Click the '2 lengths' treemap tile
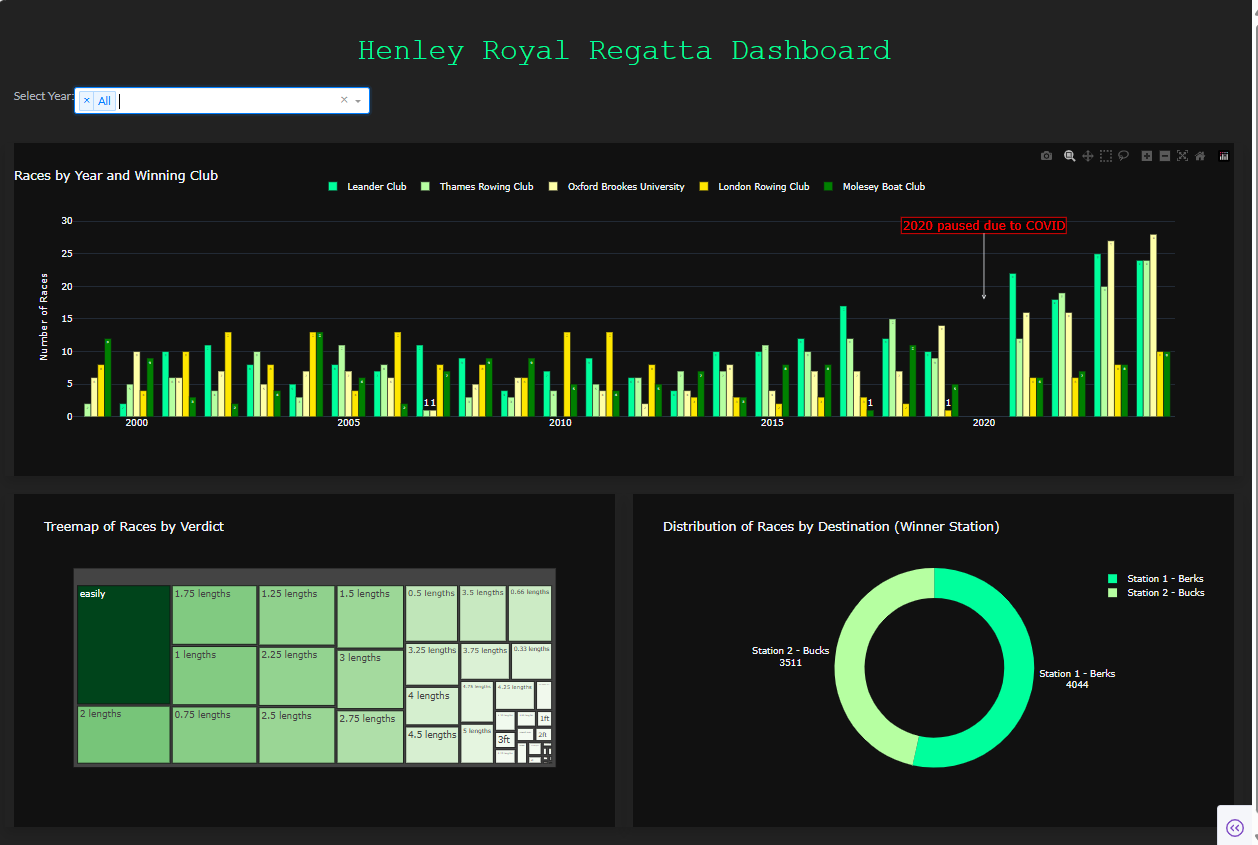Screen dimensions: 1258x845 click(x=123, y=735)
